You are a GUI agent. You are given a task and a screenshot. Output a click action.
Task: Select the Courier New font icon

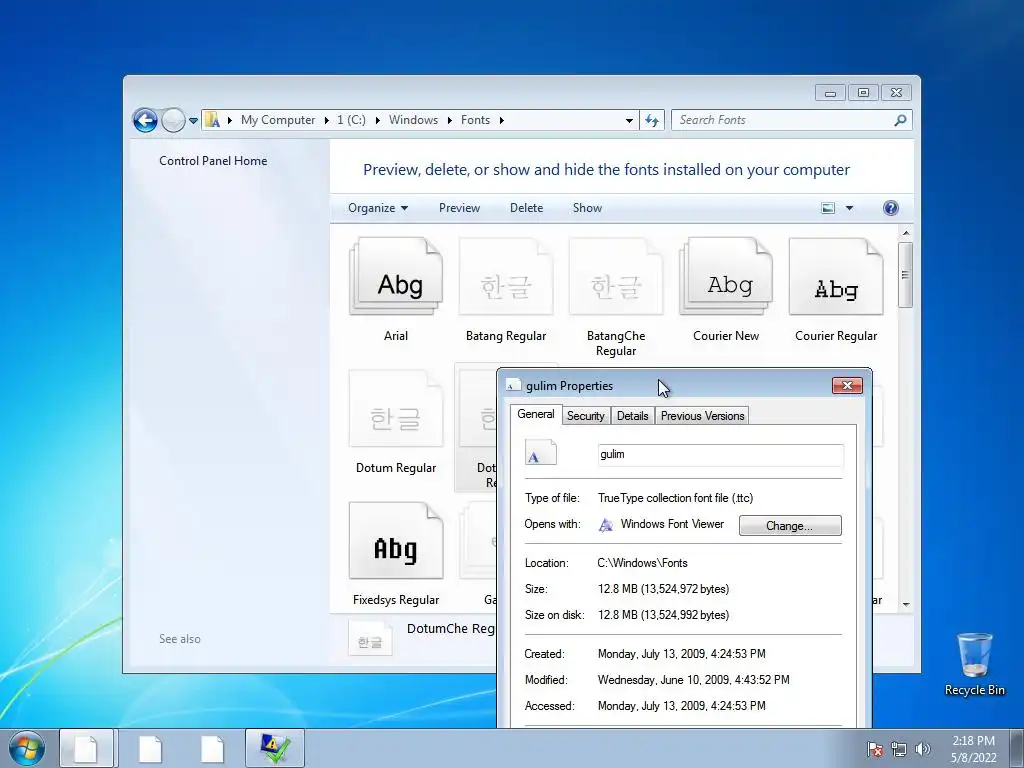point(726,277)
